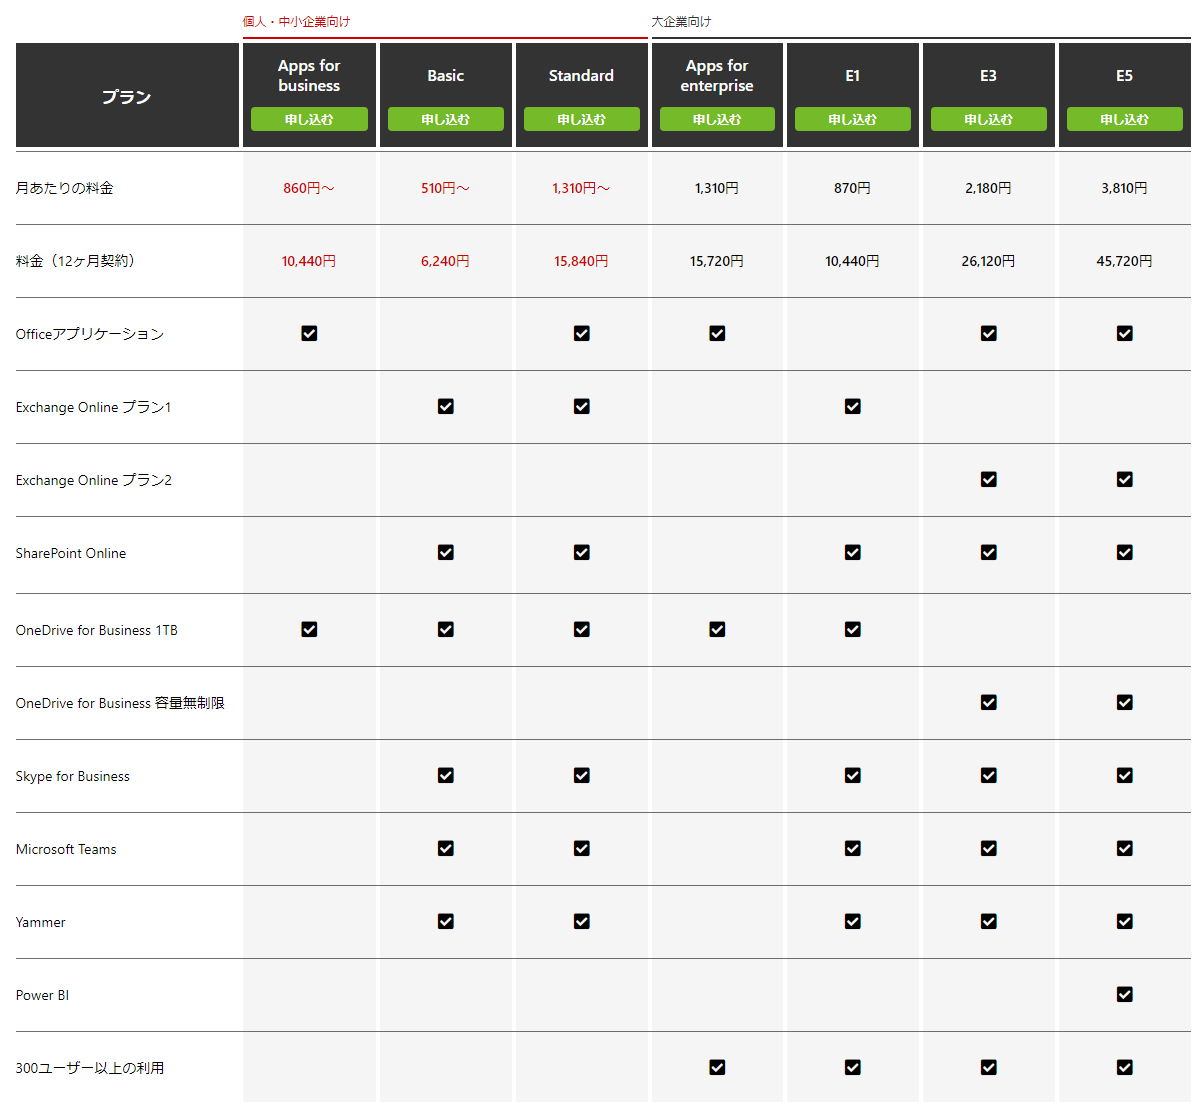Click the Microsoft Teams row label
Viewport: 1200px width, 1116px height.
coord(66,849)
